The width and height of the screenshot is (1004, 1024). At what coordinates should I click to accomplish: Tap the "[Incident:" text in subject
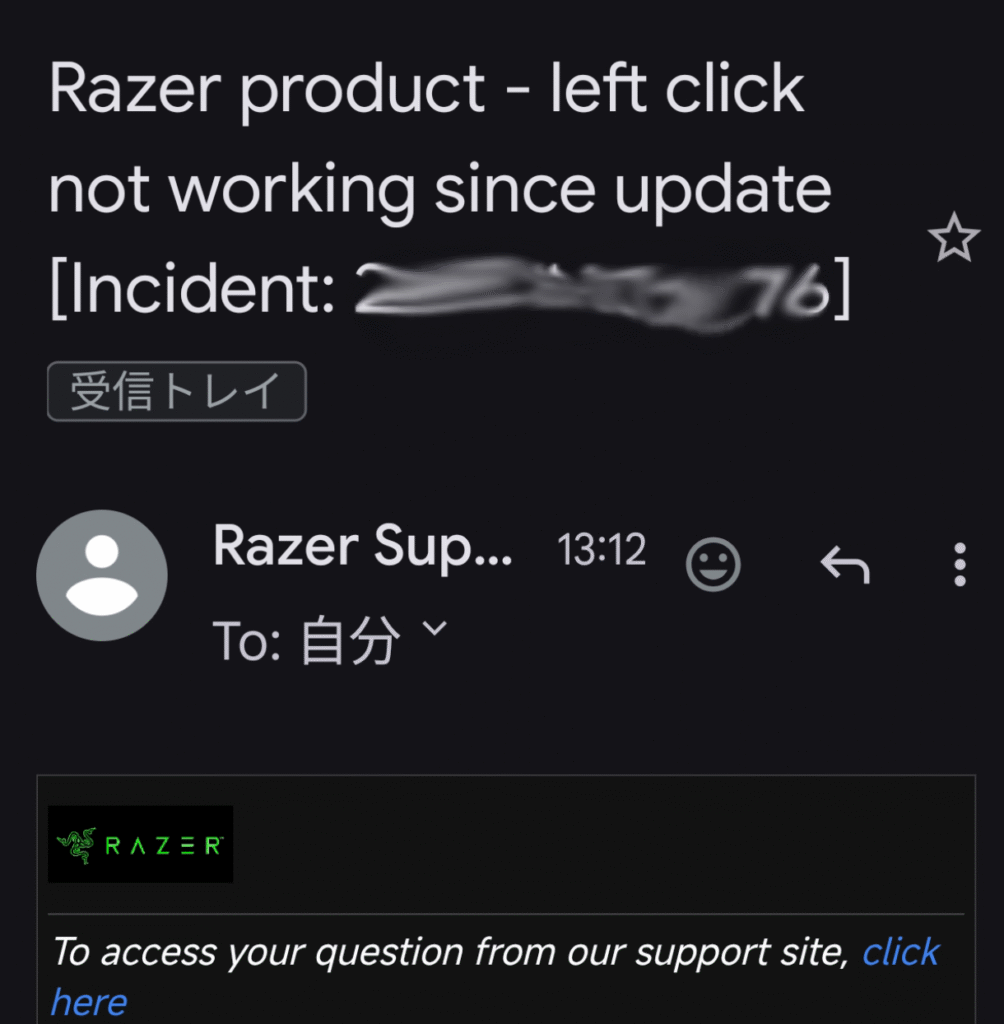pyautogui.click(x=192, y=290)
